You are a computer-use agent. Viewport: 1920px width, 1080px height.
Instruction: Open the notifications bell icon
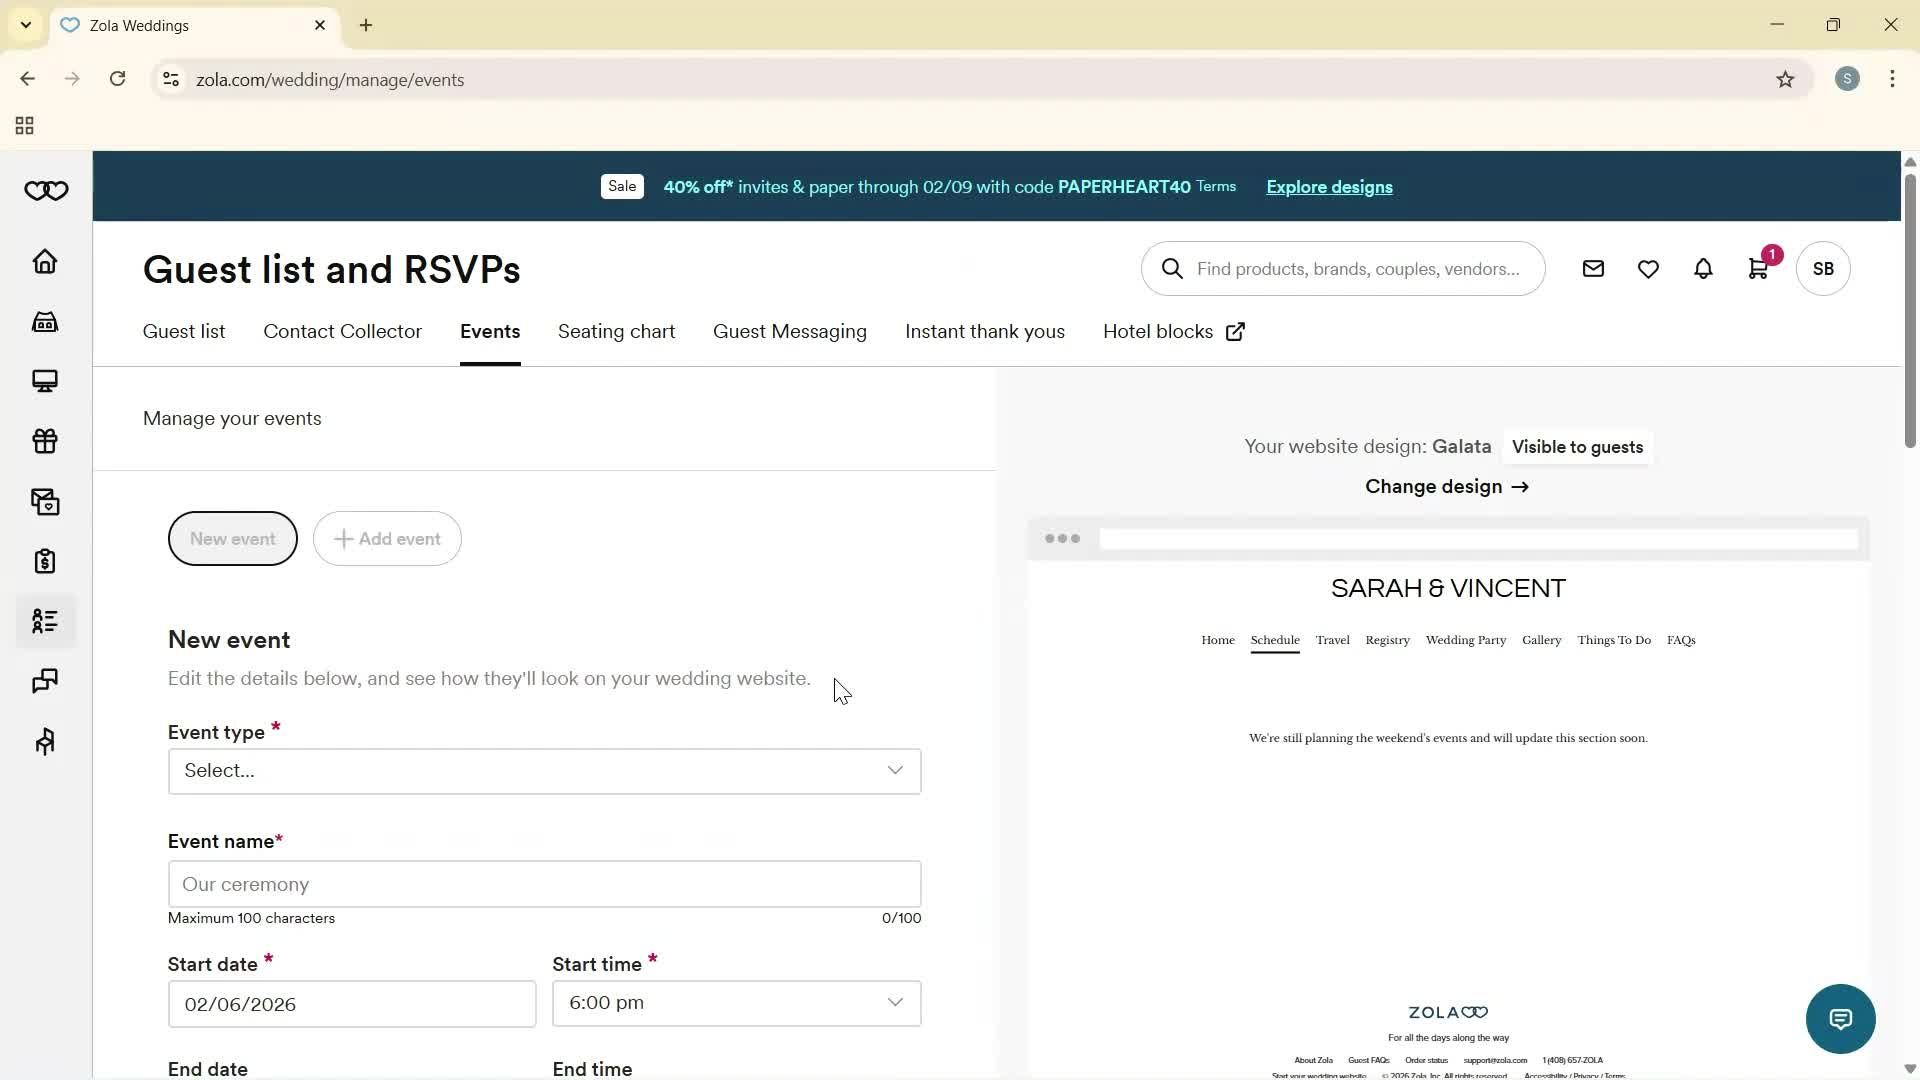[1703, 268]
